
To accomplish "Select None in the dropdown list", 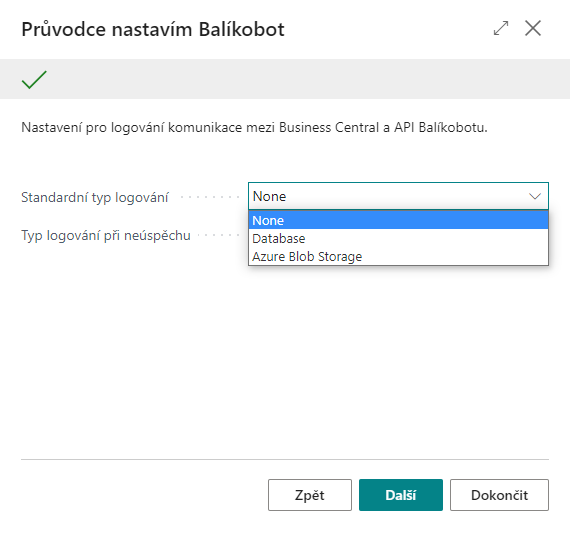I will [x=398, y=220].
